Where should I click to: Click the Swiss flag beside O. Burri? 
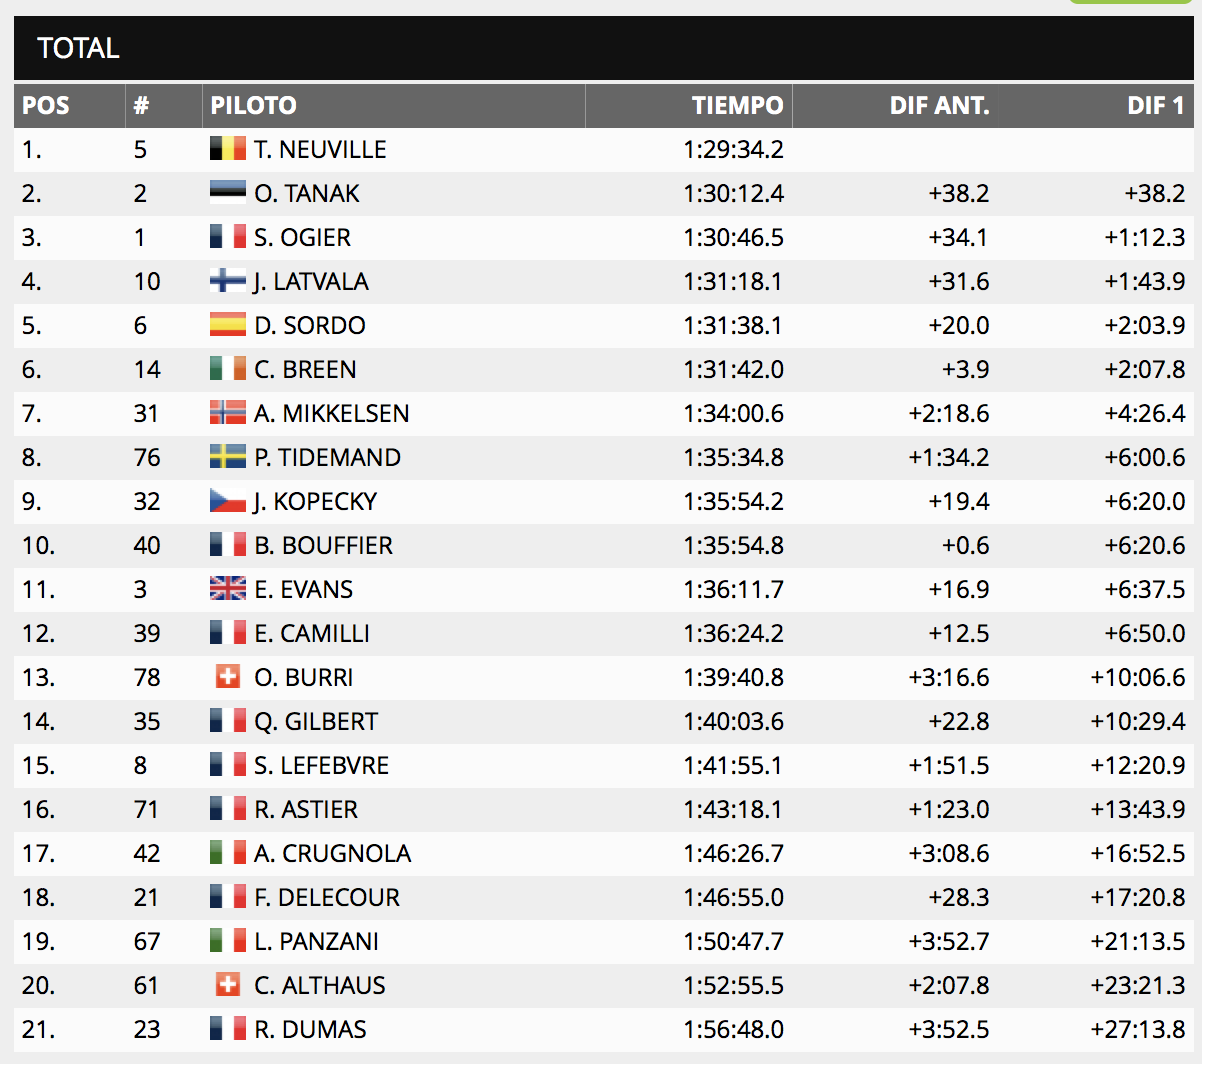[x=228, y=677]
